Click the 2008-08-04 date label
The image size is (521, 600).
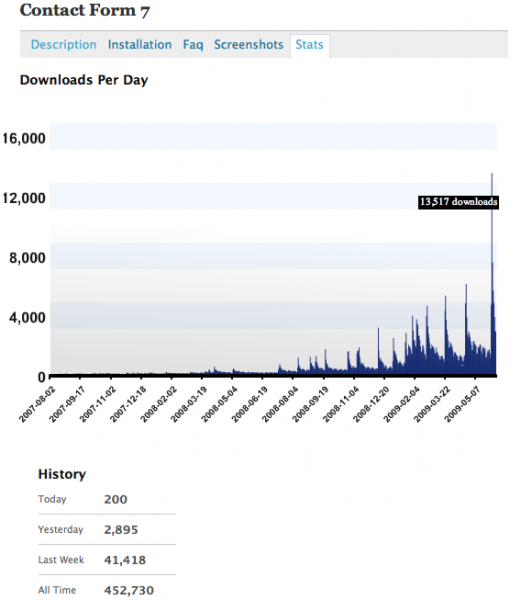[280, 404]
